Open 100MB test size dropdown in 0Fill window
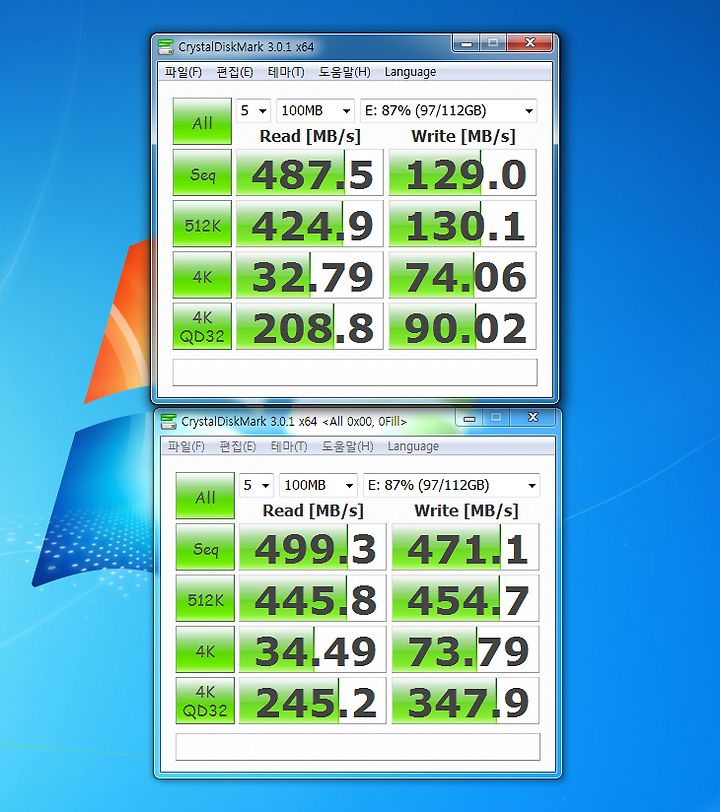 coord(319,485)
